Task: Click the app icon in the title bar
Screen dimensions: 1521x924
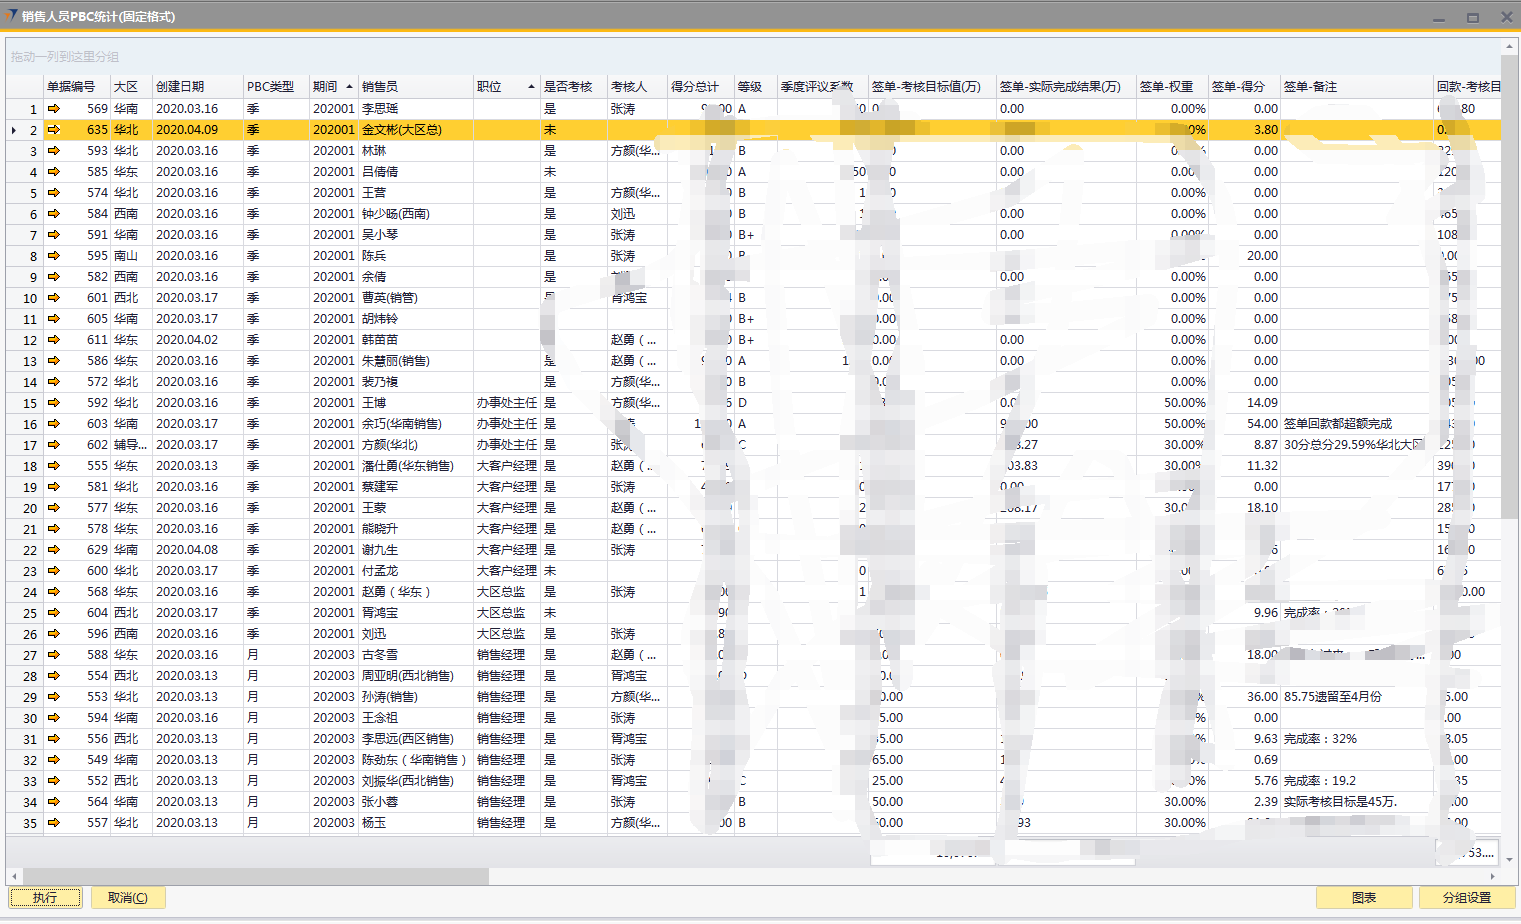Action: point(11,16)
